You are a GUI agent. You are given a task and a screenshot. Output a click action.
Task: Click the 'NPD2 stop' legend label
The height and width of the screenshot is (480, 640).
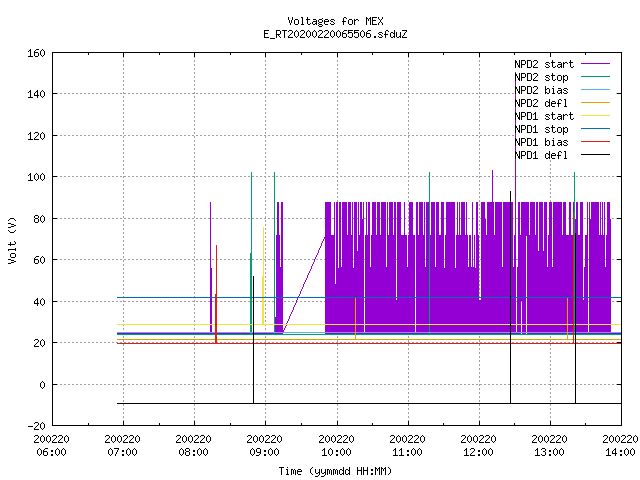click(x=541, y=77)
